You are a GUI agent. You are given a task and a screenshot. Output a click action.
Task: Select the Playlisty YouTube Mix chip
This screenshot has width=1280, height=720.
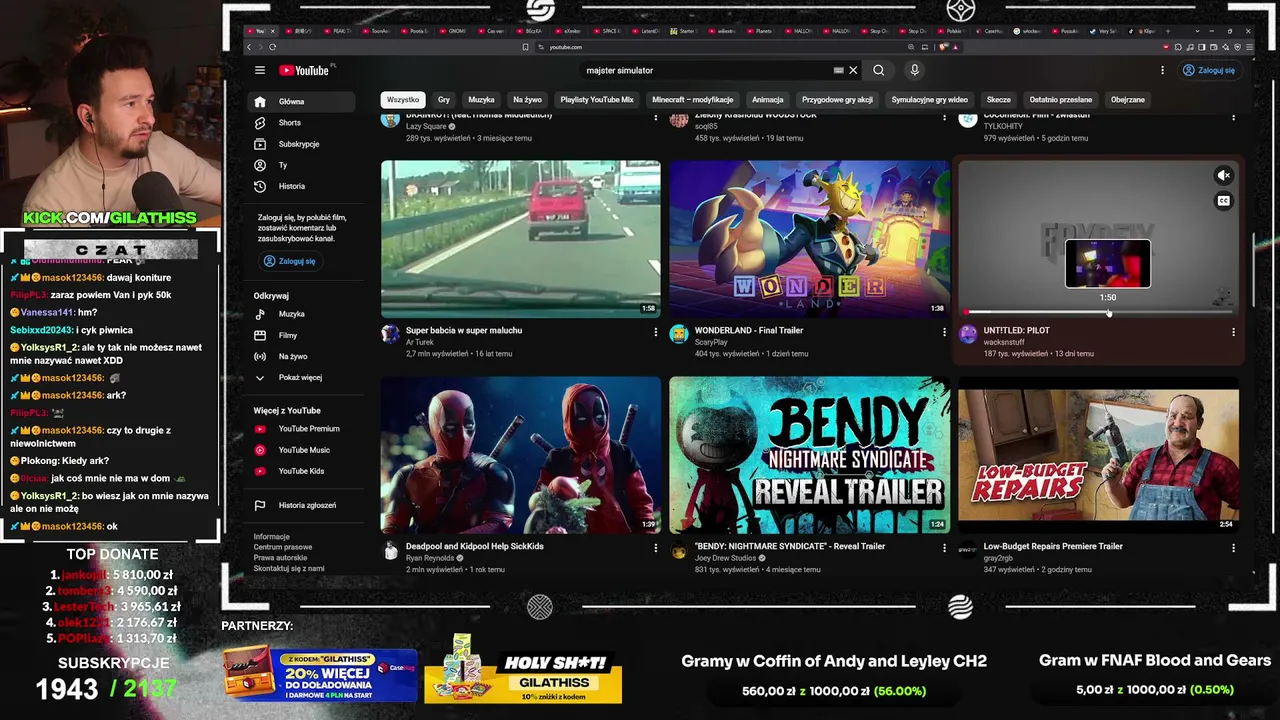(597, 100)
